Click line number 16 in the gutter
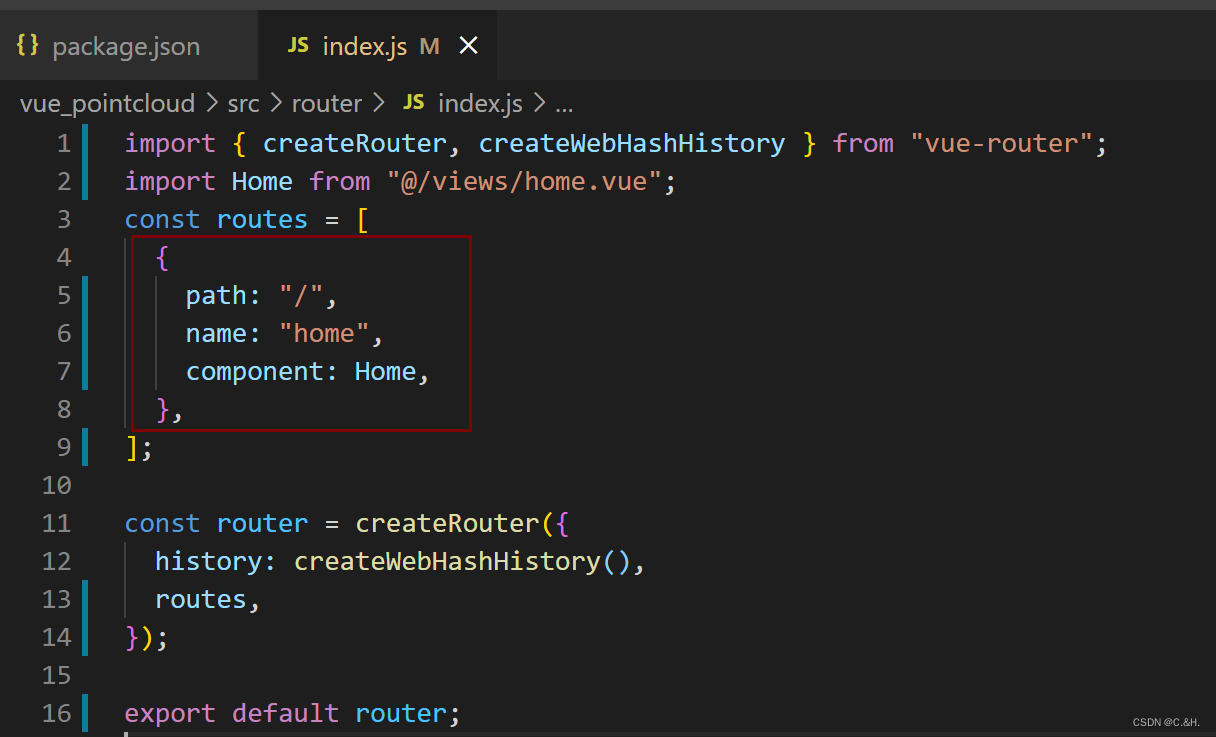 [x=57, y=713]
